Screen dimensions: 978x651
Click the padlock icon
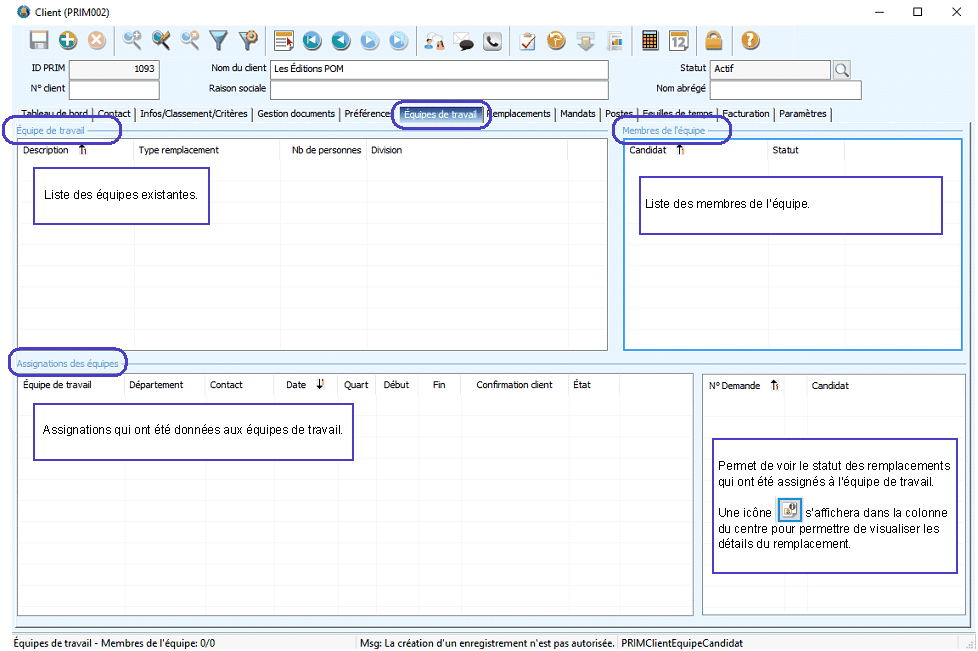tap(713, 41)
